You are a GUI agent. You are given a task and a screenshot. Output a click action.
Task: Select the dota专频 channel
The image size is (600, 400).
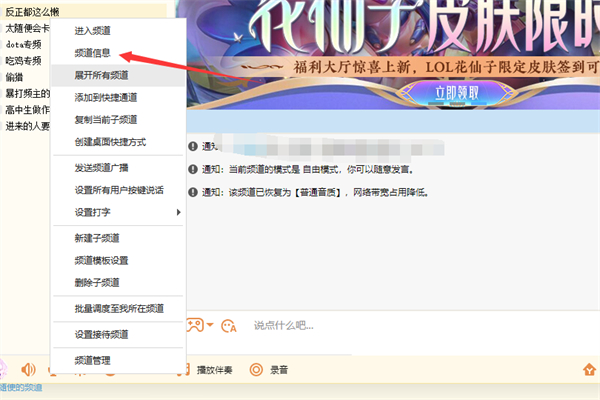[23, 44]
